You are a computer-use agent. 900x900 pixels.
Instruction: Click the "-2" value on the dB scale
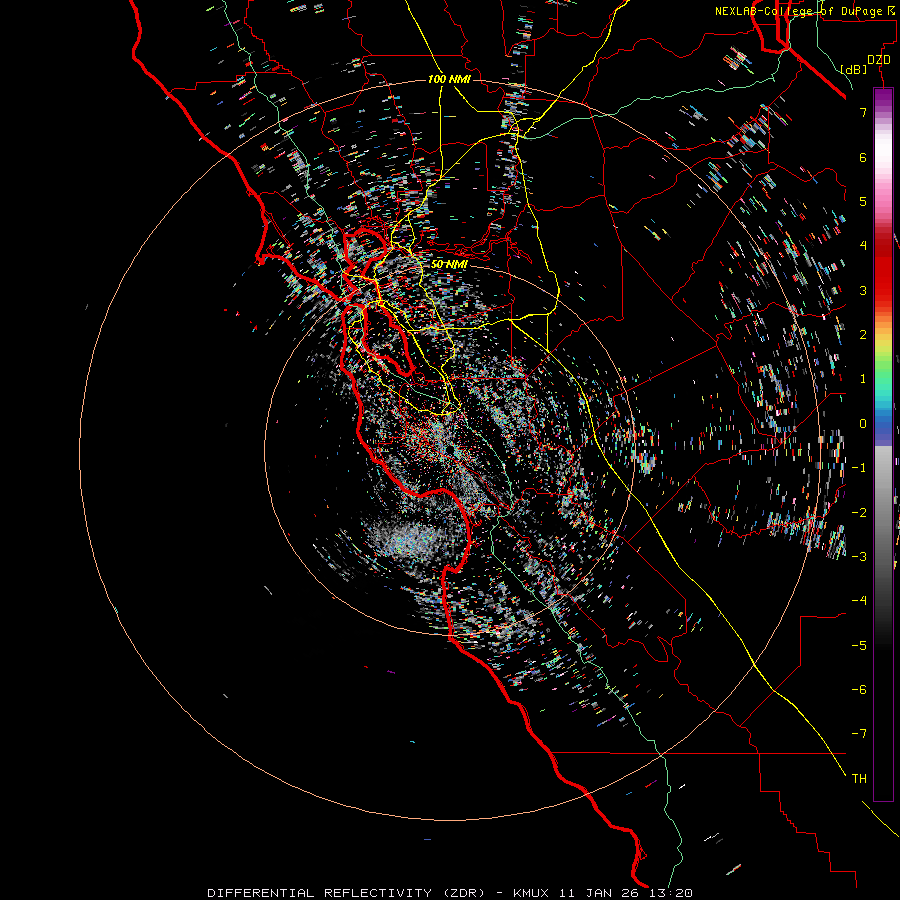859,513
